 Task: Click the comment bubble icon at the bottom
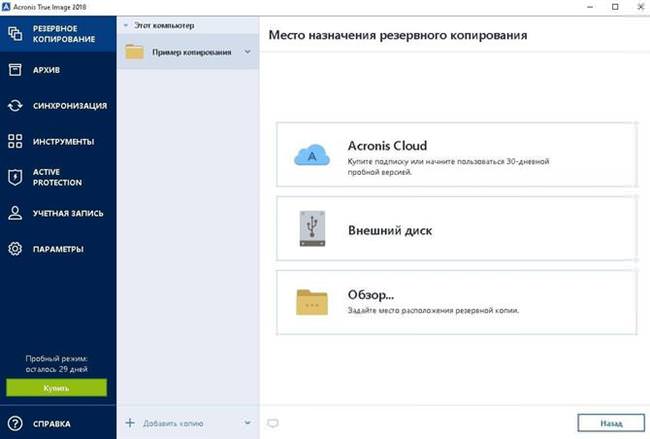pos(272,423)
